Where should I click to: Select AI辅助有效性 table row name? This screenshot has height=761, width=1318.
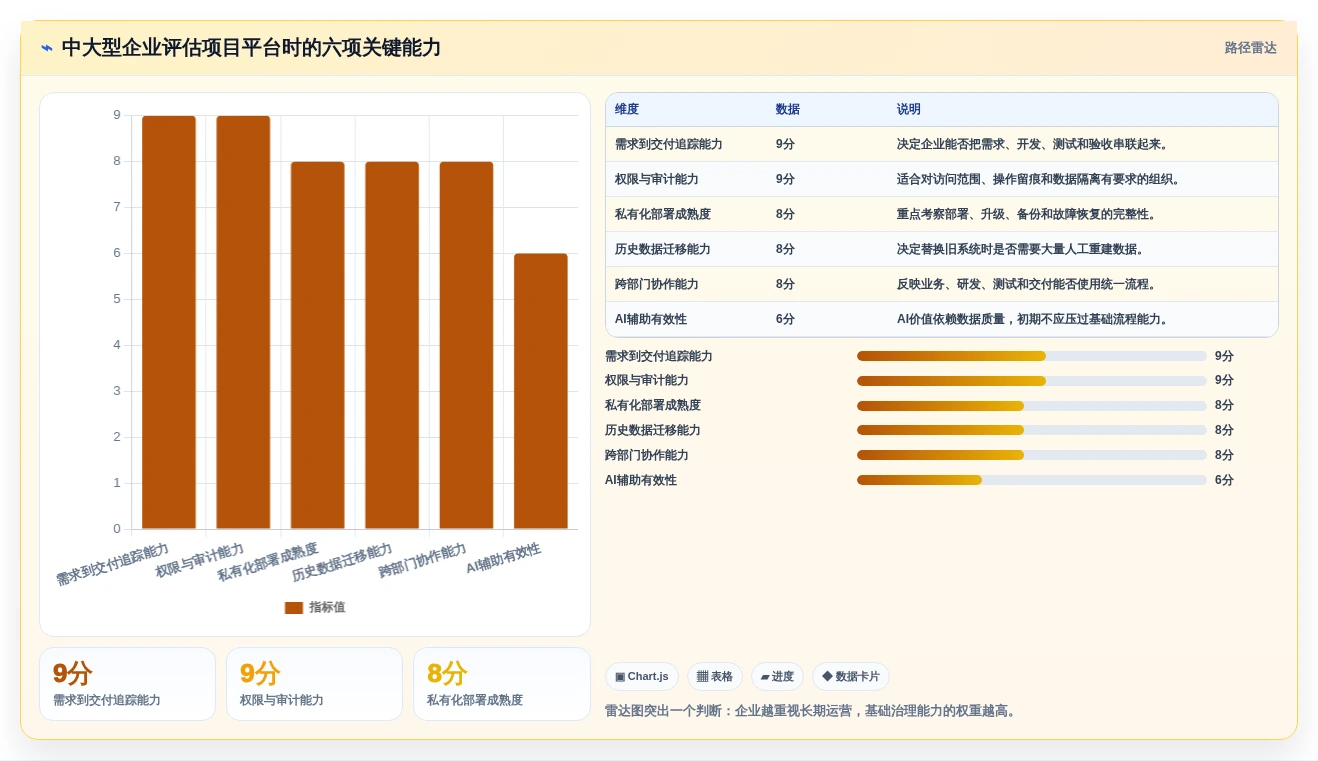pyautogui.click(x=651, y=319)
